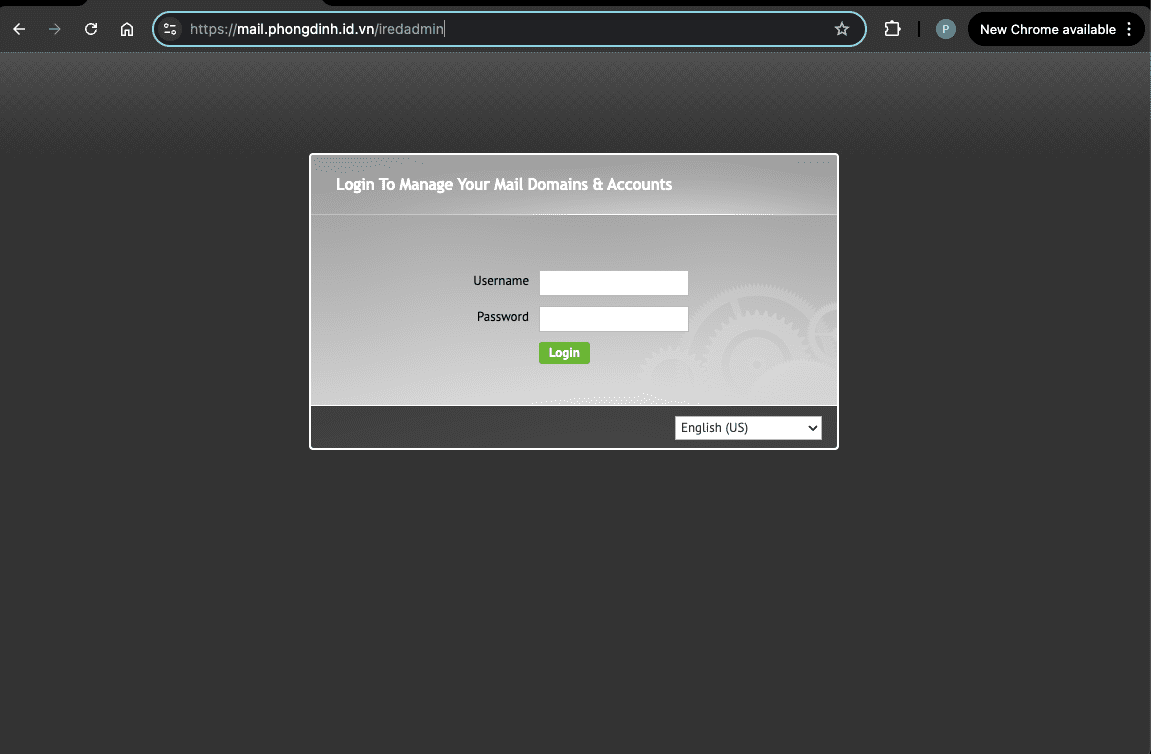Focus the address bar URL text

pyautogui.click(x=316, y=29)
